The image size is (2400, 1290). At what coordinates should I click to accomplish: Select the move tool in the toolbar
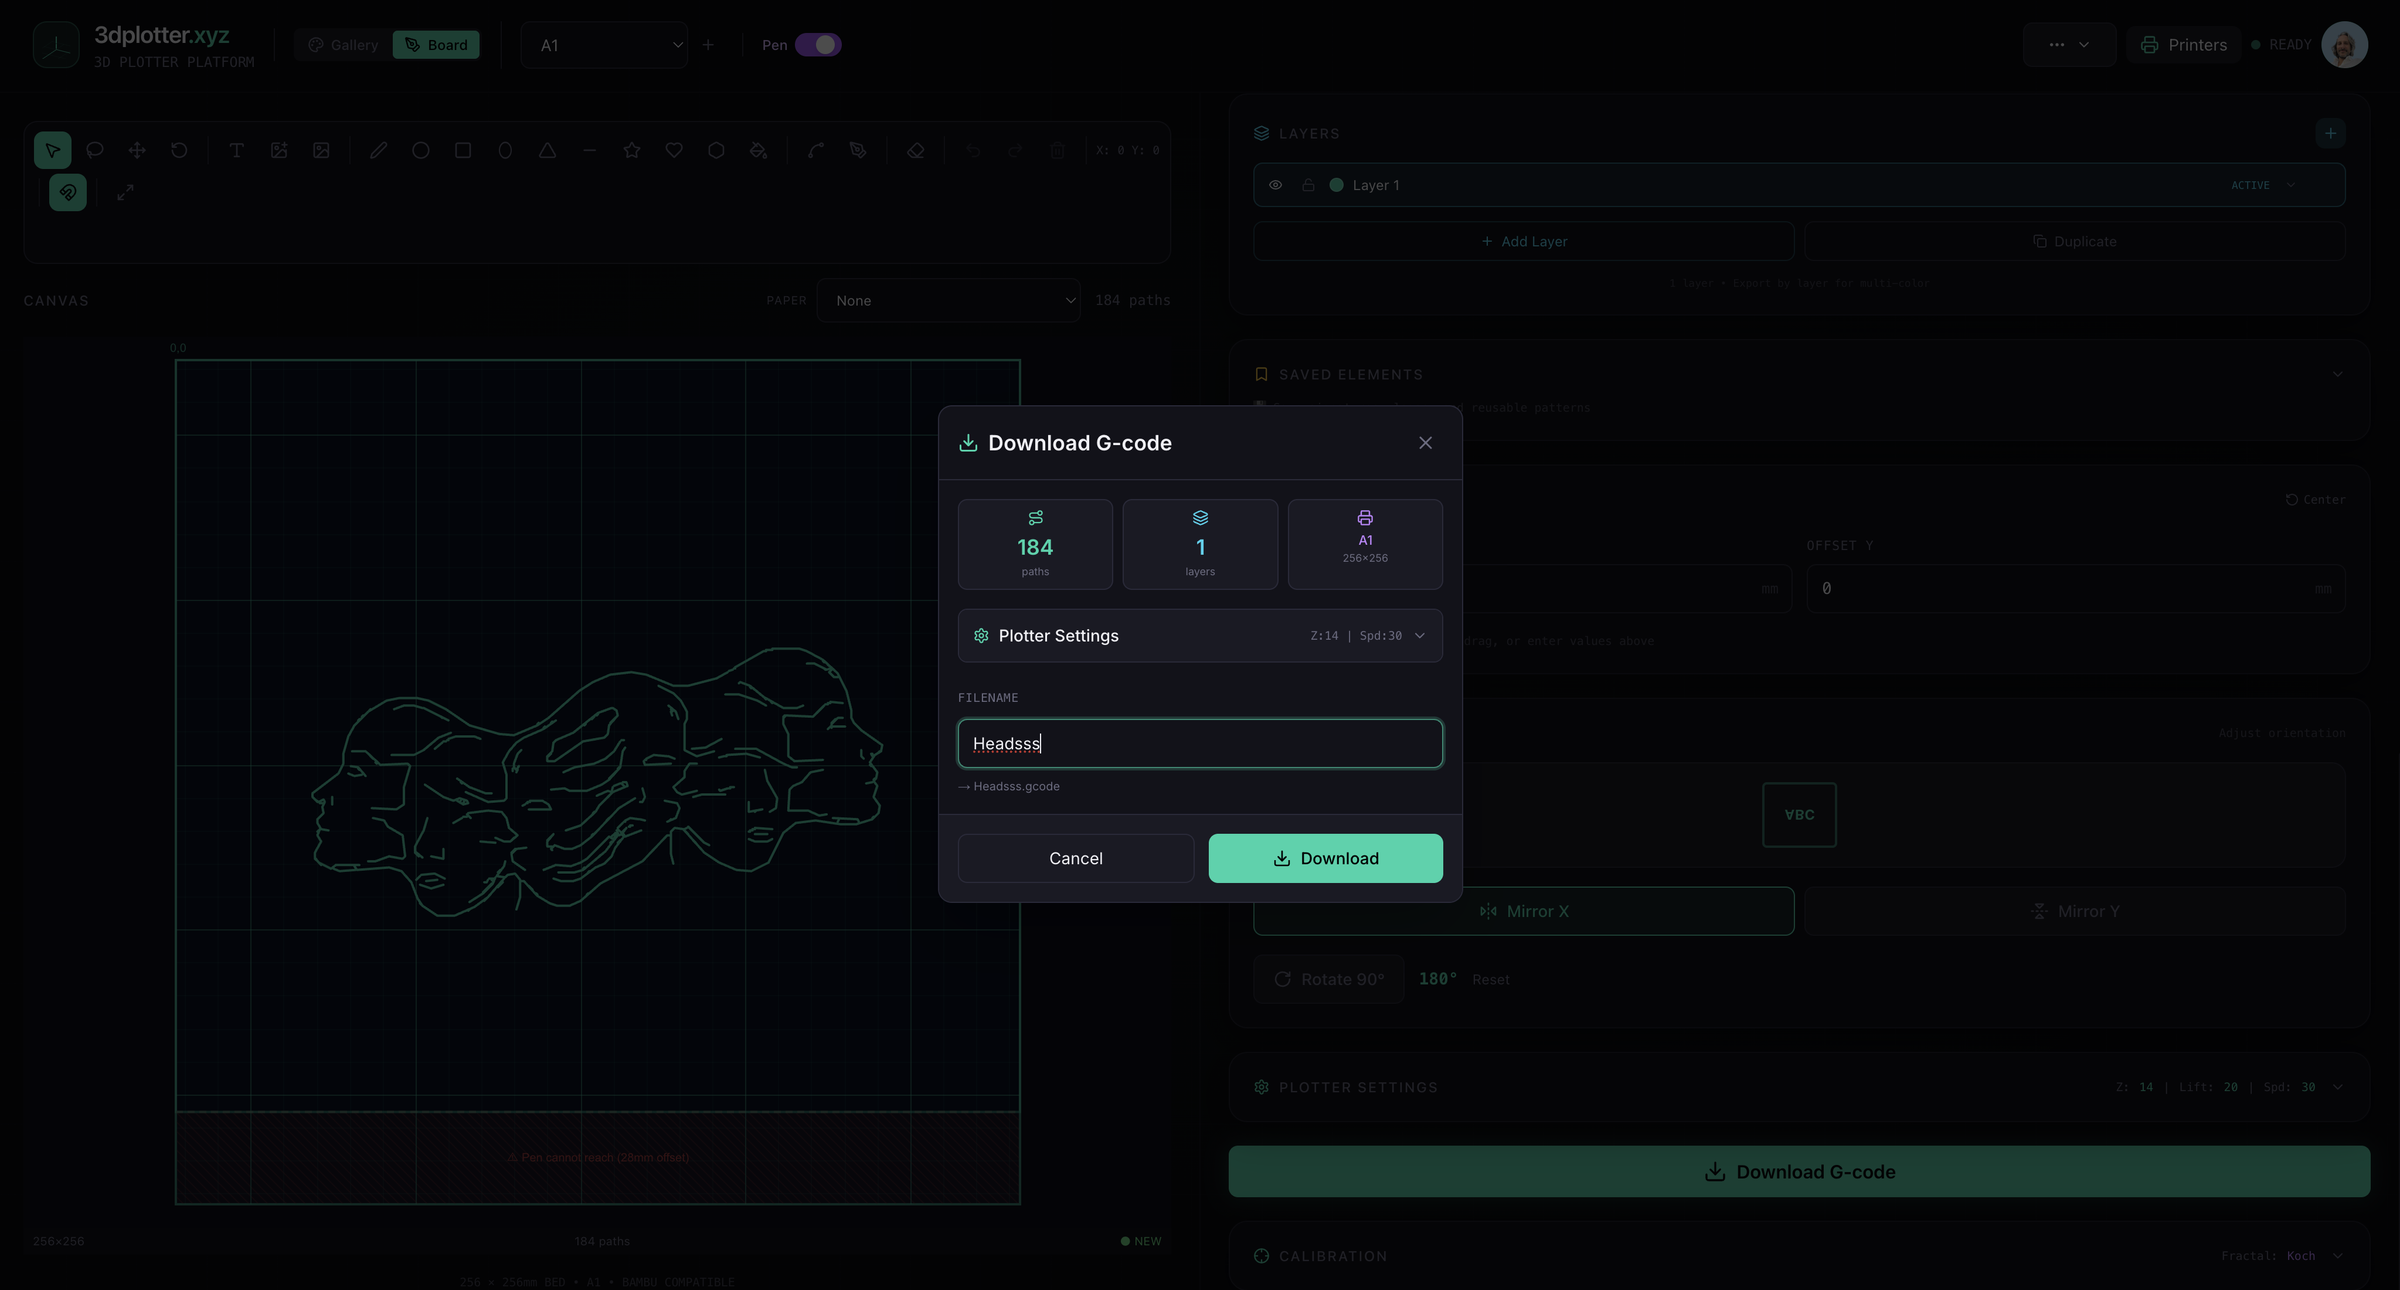click(137, 150)
